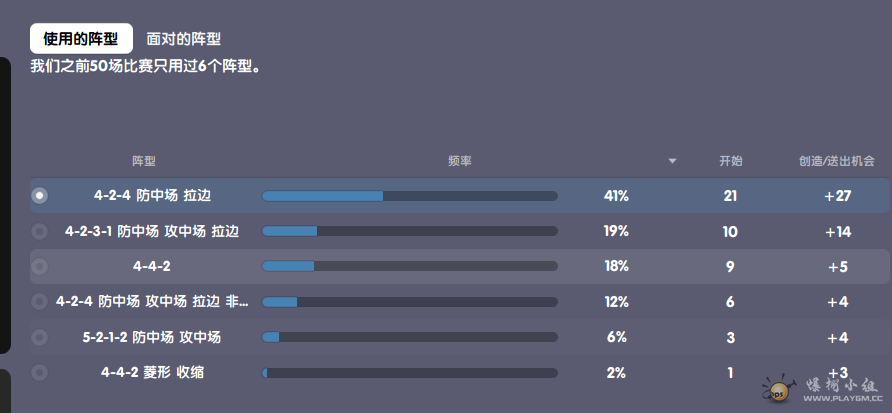Sort by the 阵型 column header
The width and height of the screenshot is (892, 413).
pyautogui.click(x=144, y=161)
